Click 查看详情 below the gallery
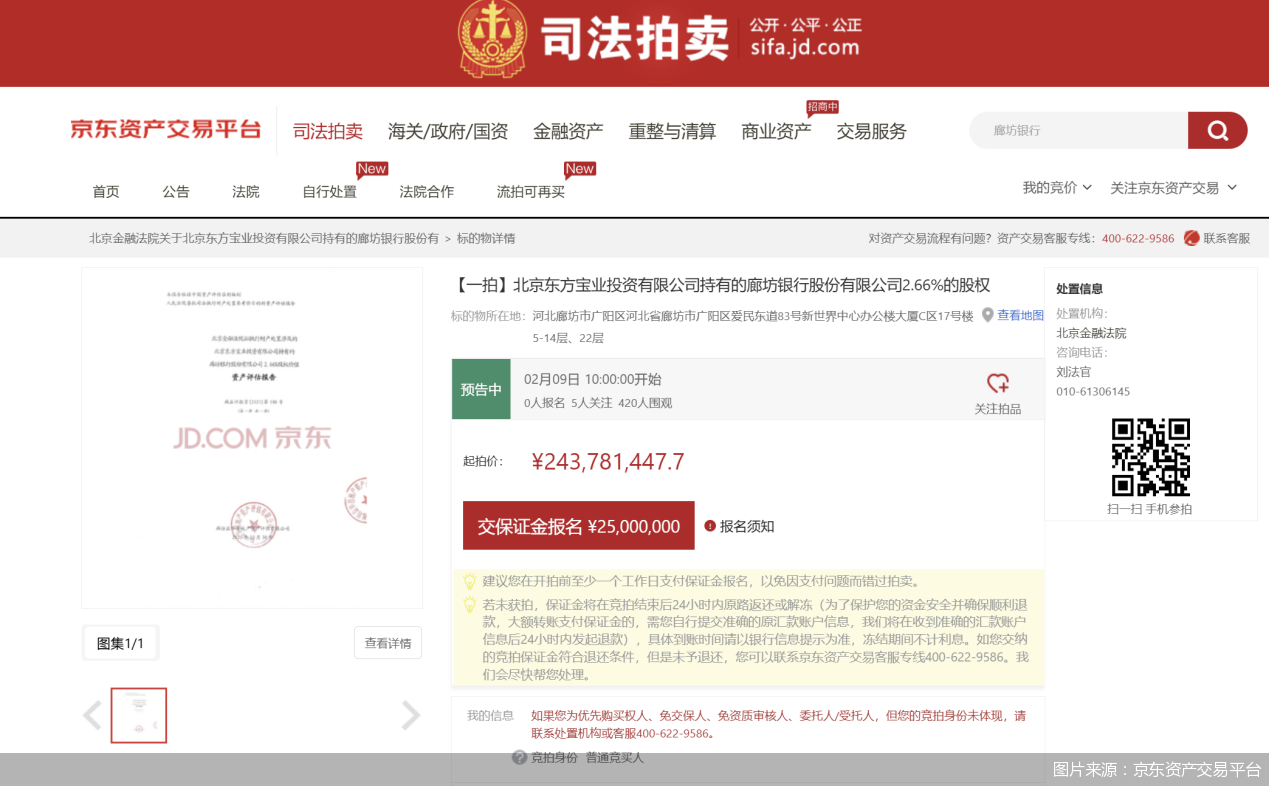Screen dimensions: 1269x786 coord(387,643)
